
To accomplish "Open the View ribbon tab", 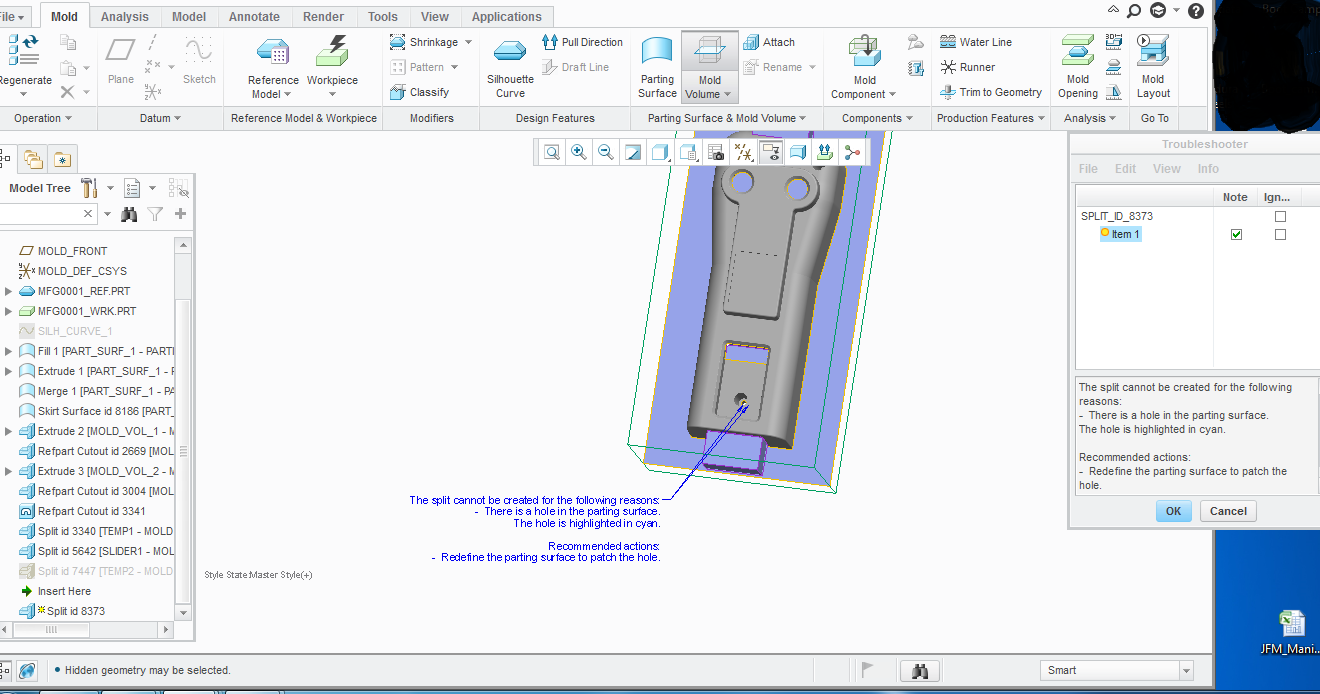I will point(434,16).
